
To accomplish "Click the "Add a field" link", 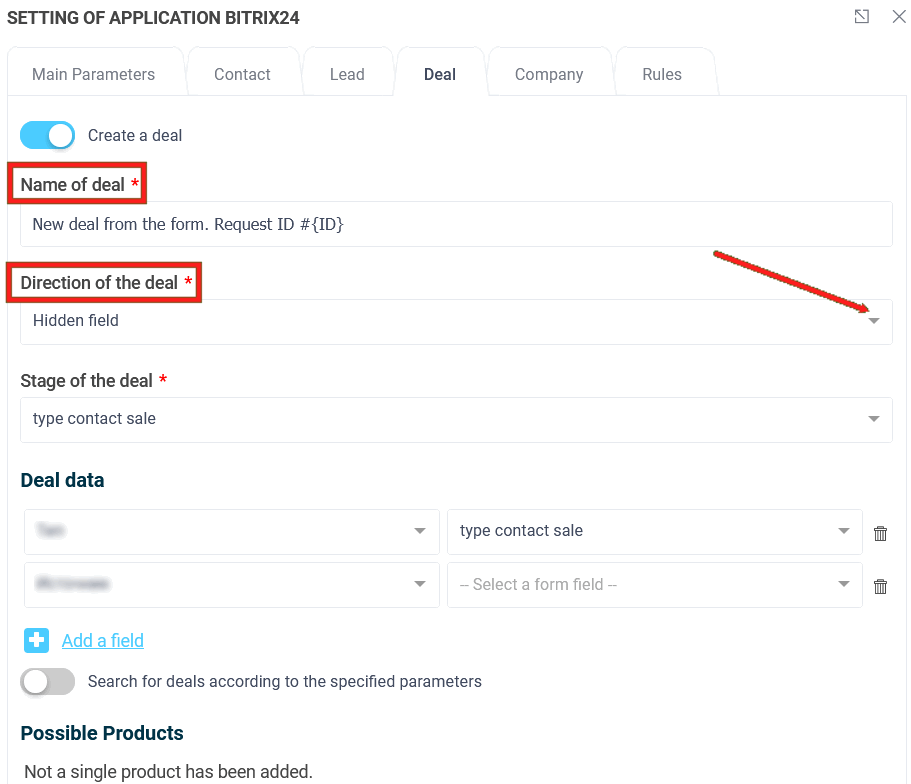I will point(102,640).
